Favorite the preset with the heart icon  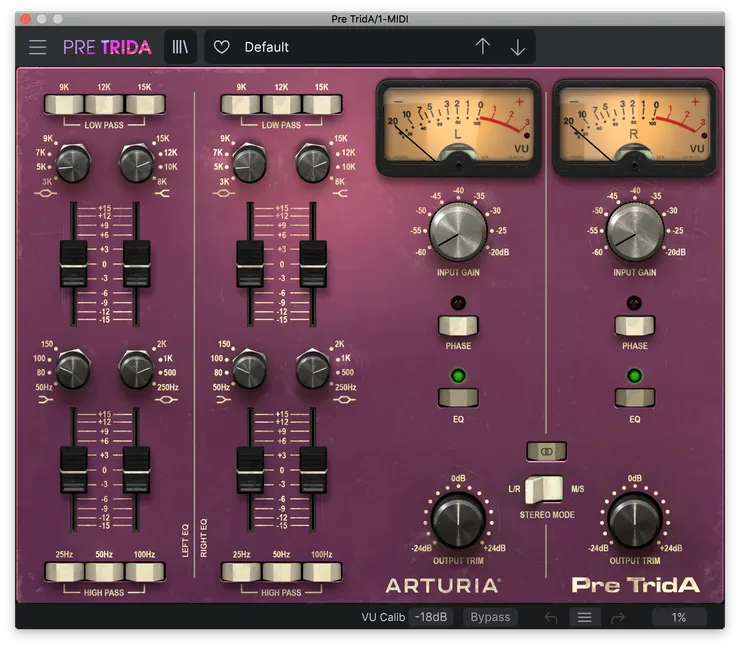coord(222,47)
